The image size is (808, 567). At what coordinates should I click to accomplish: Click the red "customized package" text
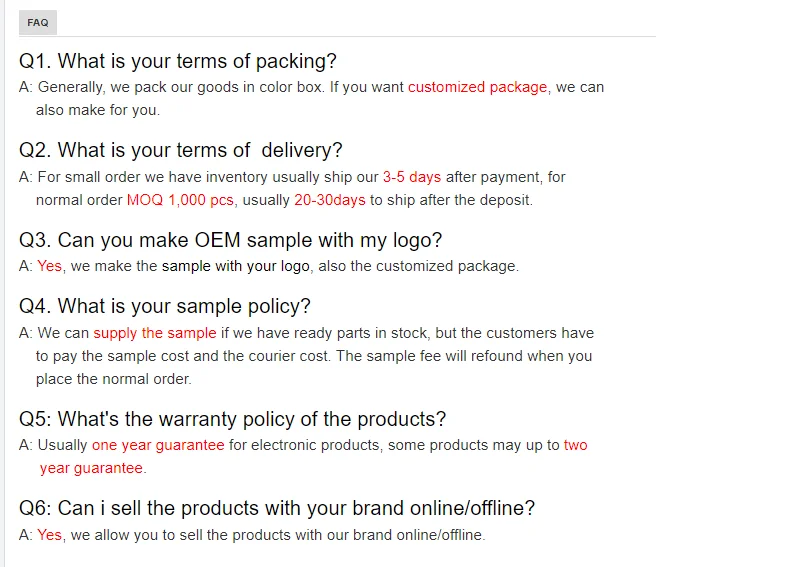coord(477,87)
